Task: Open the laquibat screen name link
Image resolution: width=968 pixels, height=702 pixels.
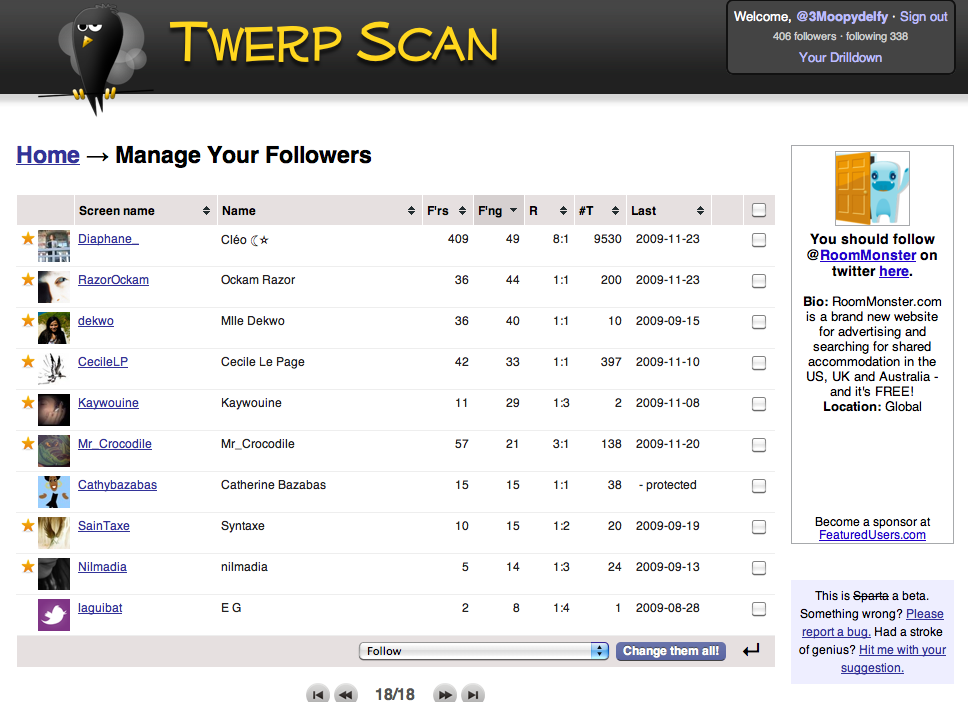Action: tap(100, 608)
